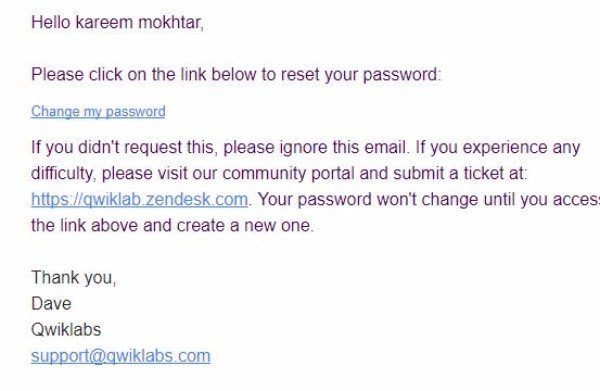Open the Change my password link
The image size is (600, 391).
98,111
